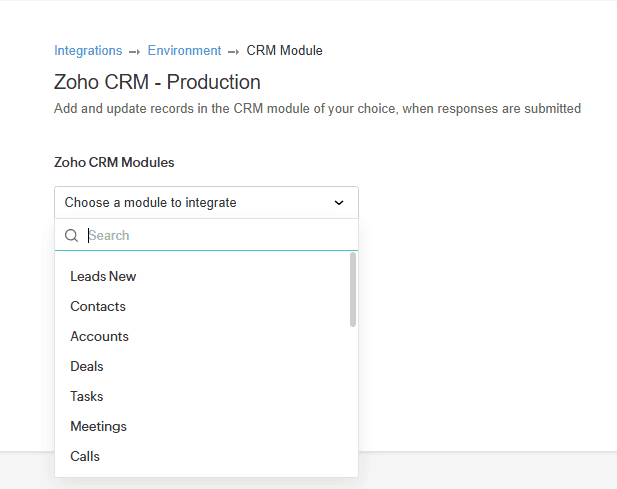Click the module list scrollbar thumb
617x489 pixels.
coord(352,288)
